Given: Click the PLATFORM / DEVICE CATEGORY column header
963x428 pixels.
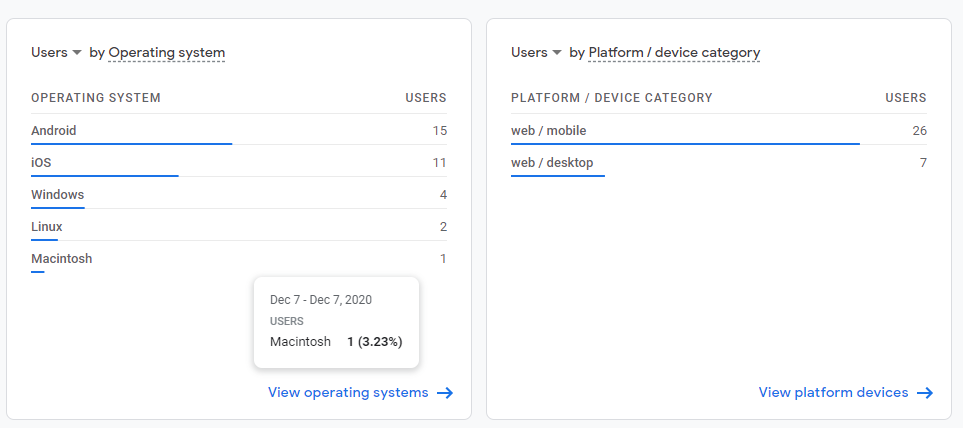Looking at the screenshot, I should 611,98.
